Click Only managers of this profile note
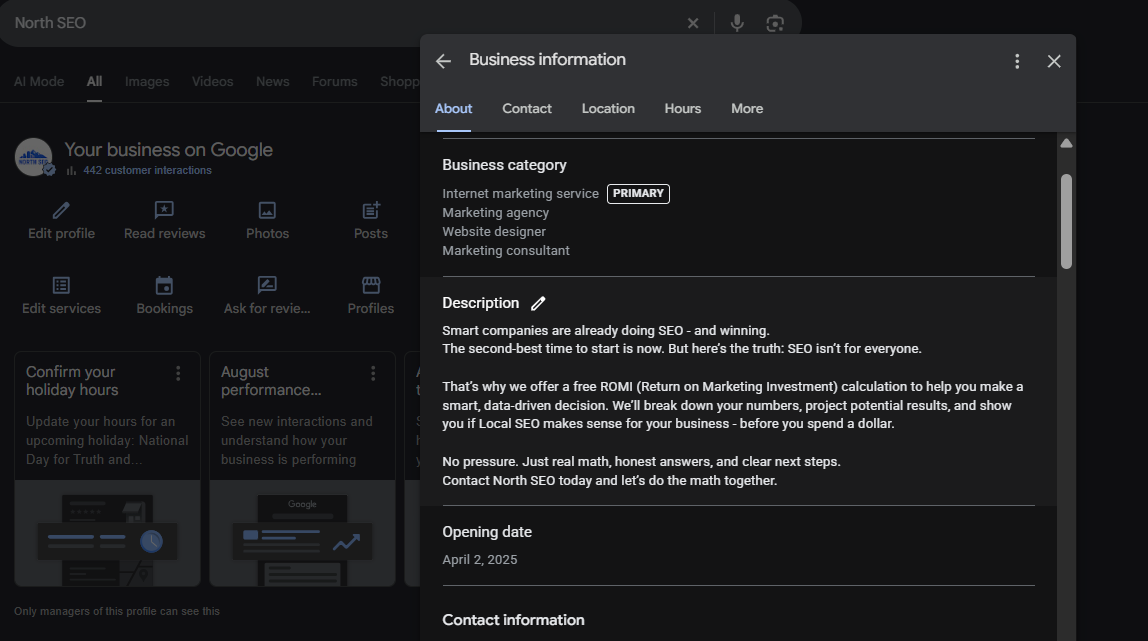The height and width of the screenshot is (641, 1148). [x=116, y=611]
